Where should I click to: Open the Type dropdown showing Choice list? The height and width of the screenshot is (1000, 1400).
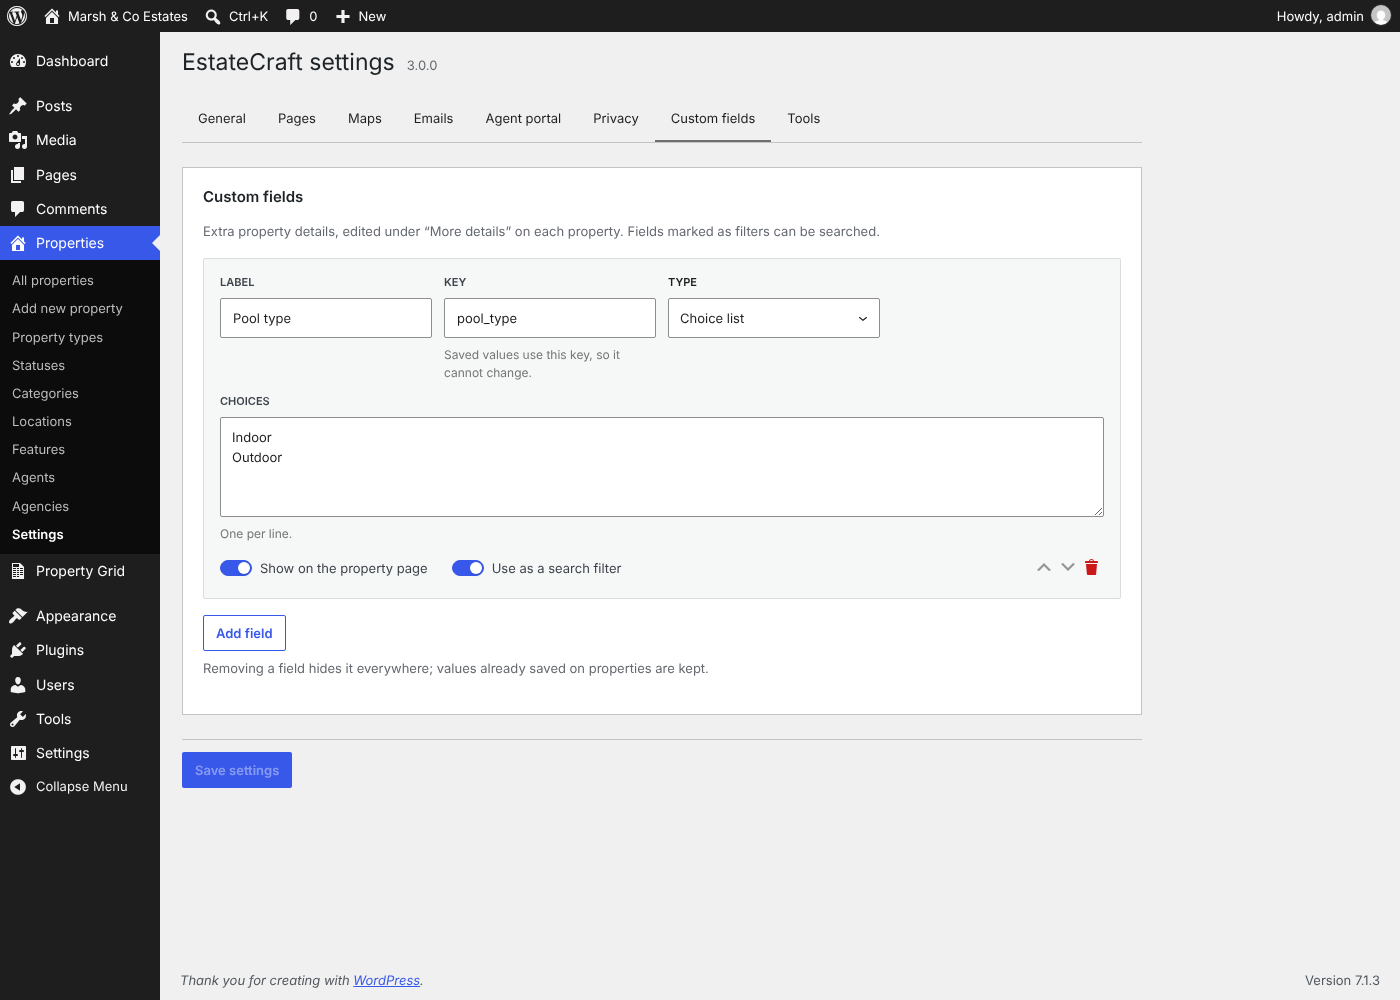[774, 318]
